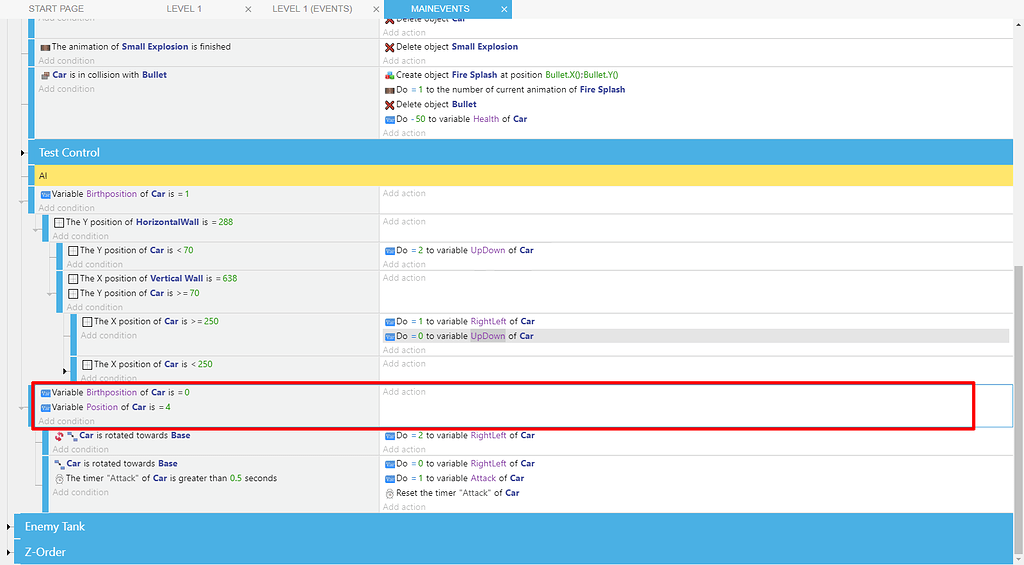Viewport: 1024px width, 565px height.
Task: Click the position icon of Car Y < 70
Action: (73, 251)
